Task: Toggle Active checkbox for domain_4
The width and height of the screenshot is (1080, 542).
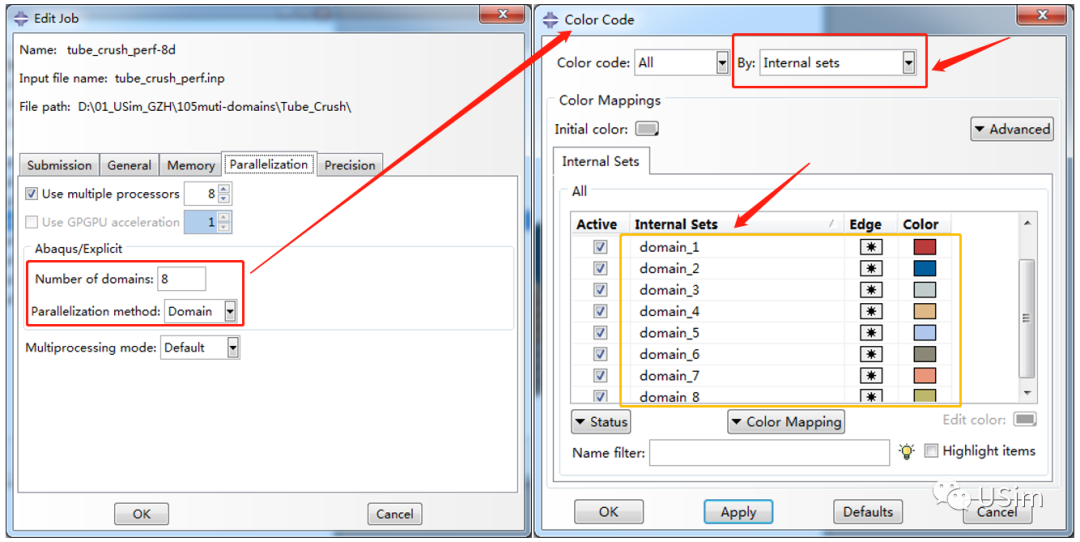Action: [x=600, y=311]
